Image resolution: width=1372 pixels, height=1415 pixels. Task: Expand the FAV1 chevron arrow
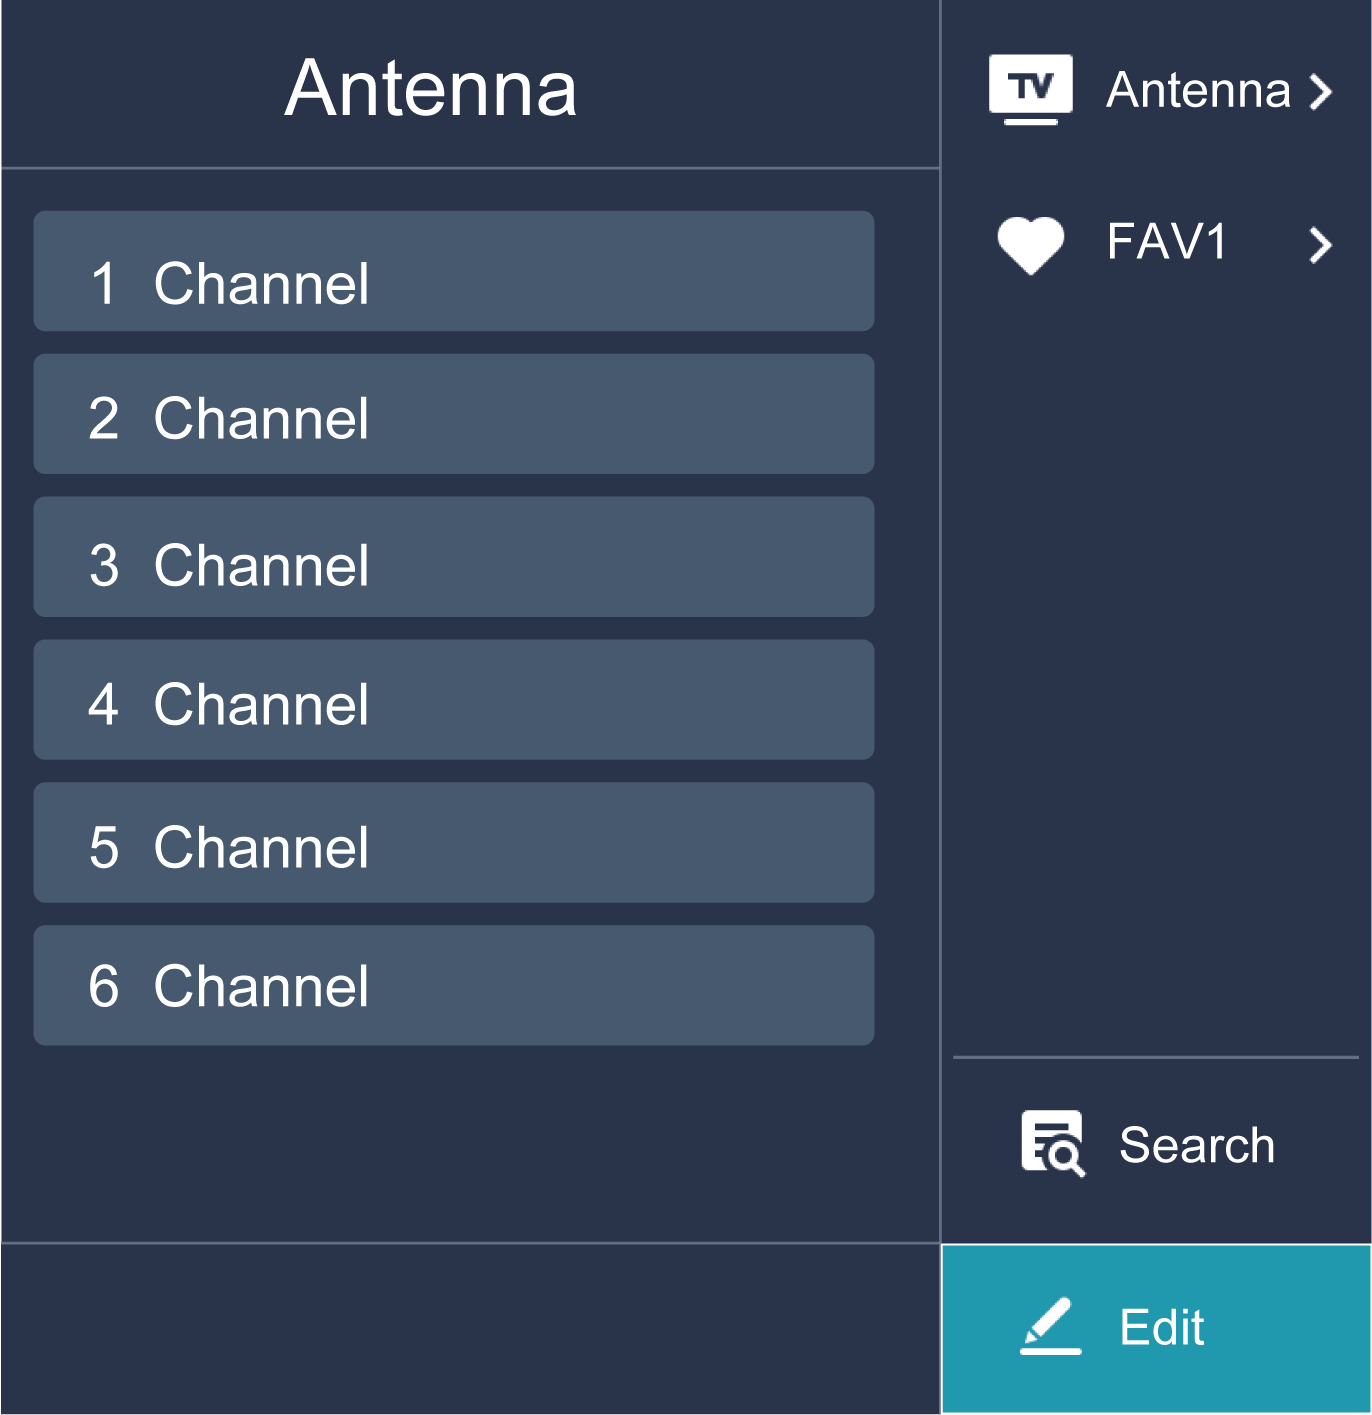click(1321, 245)
